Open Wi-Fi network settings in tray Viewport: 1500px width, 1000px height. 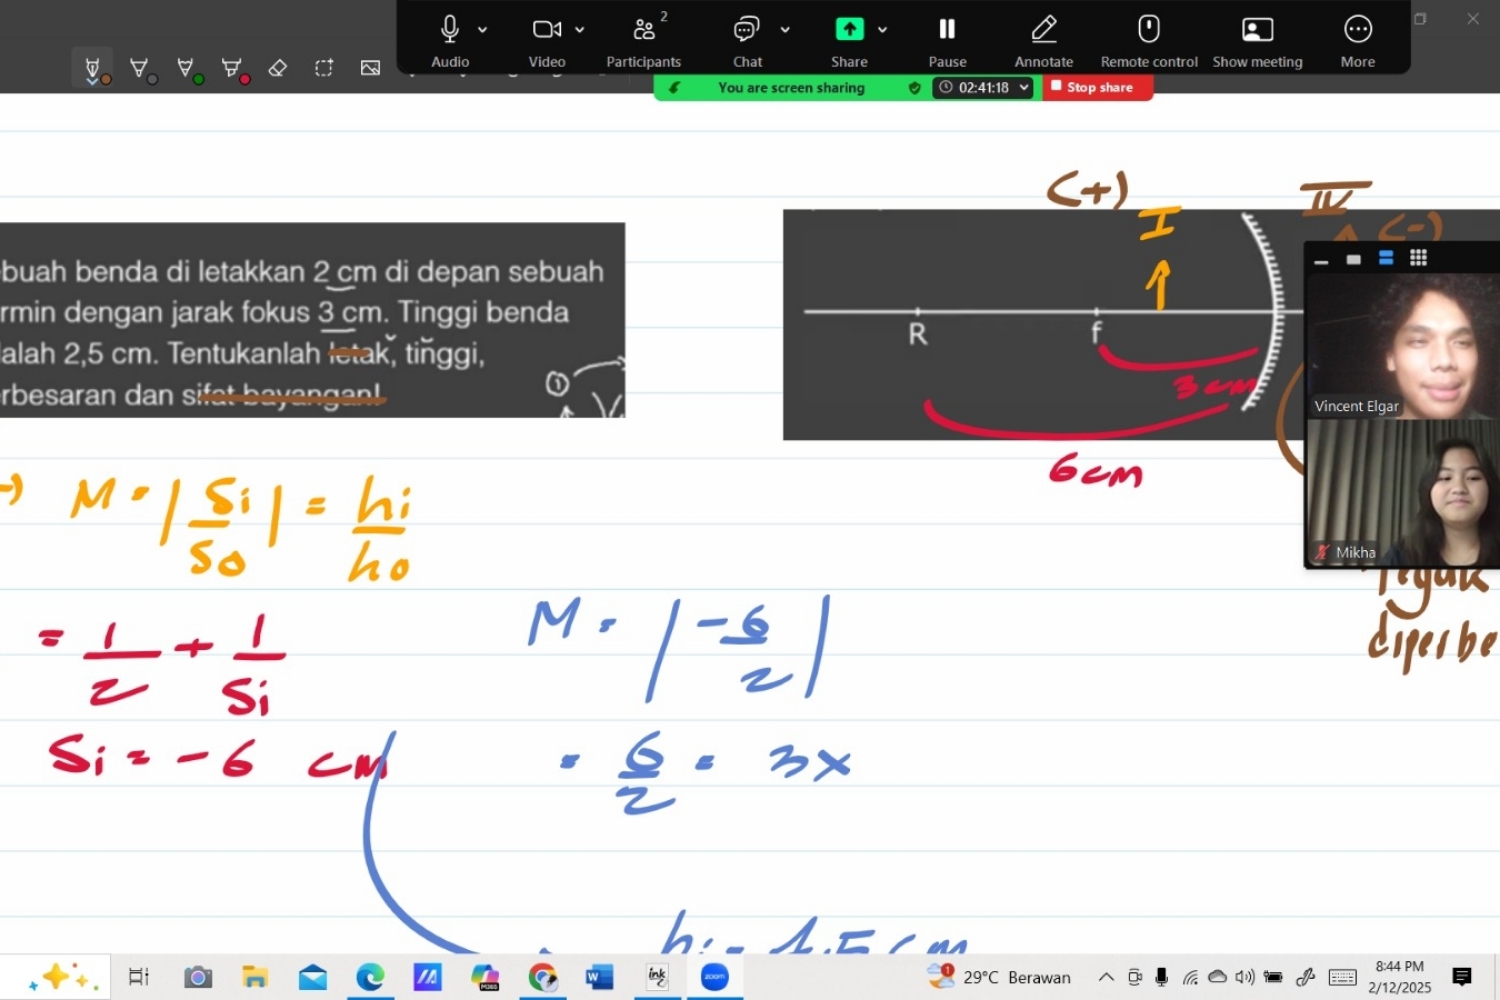1190,977
